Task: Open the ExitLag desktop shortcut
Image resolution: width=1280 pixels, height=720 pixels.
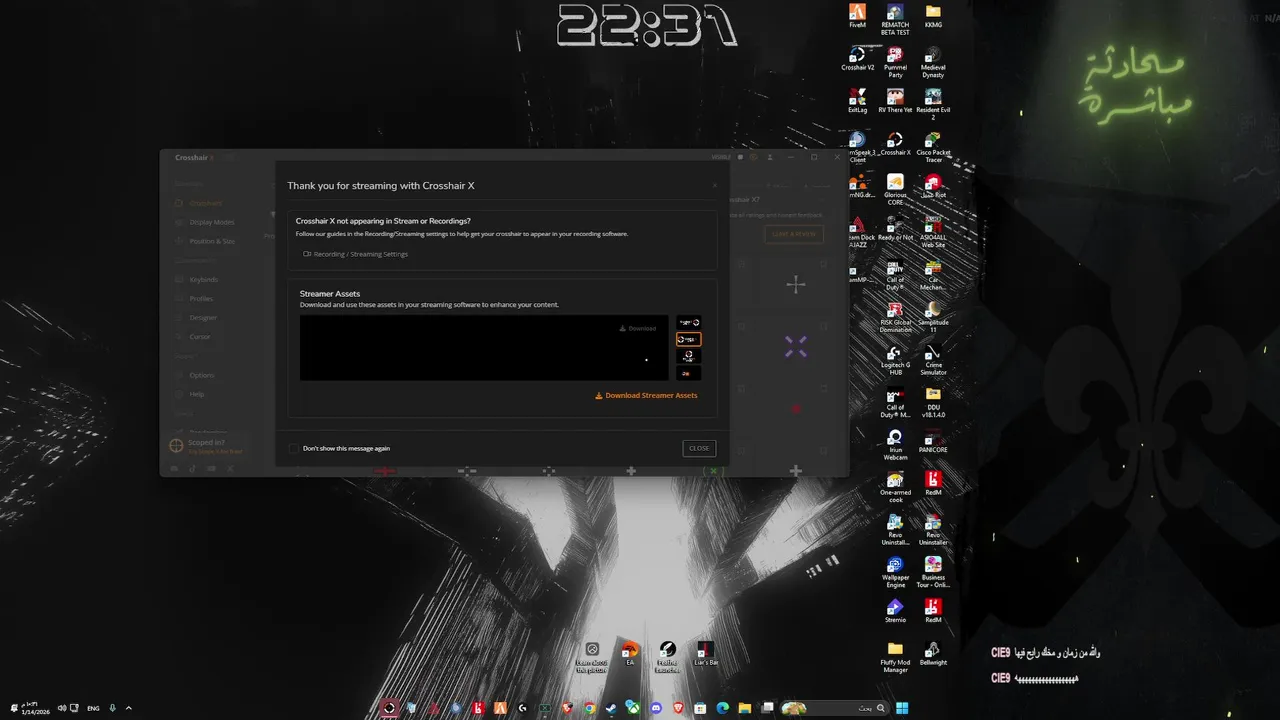Action: [857, 101]
